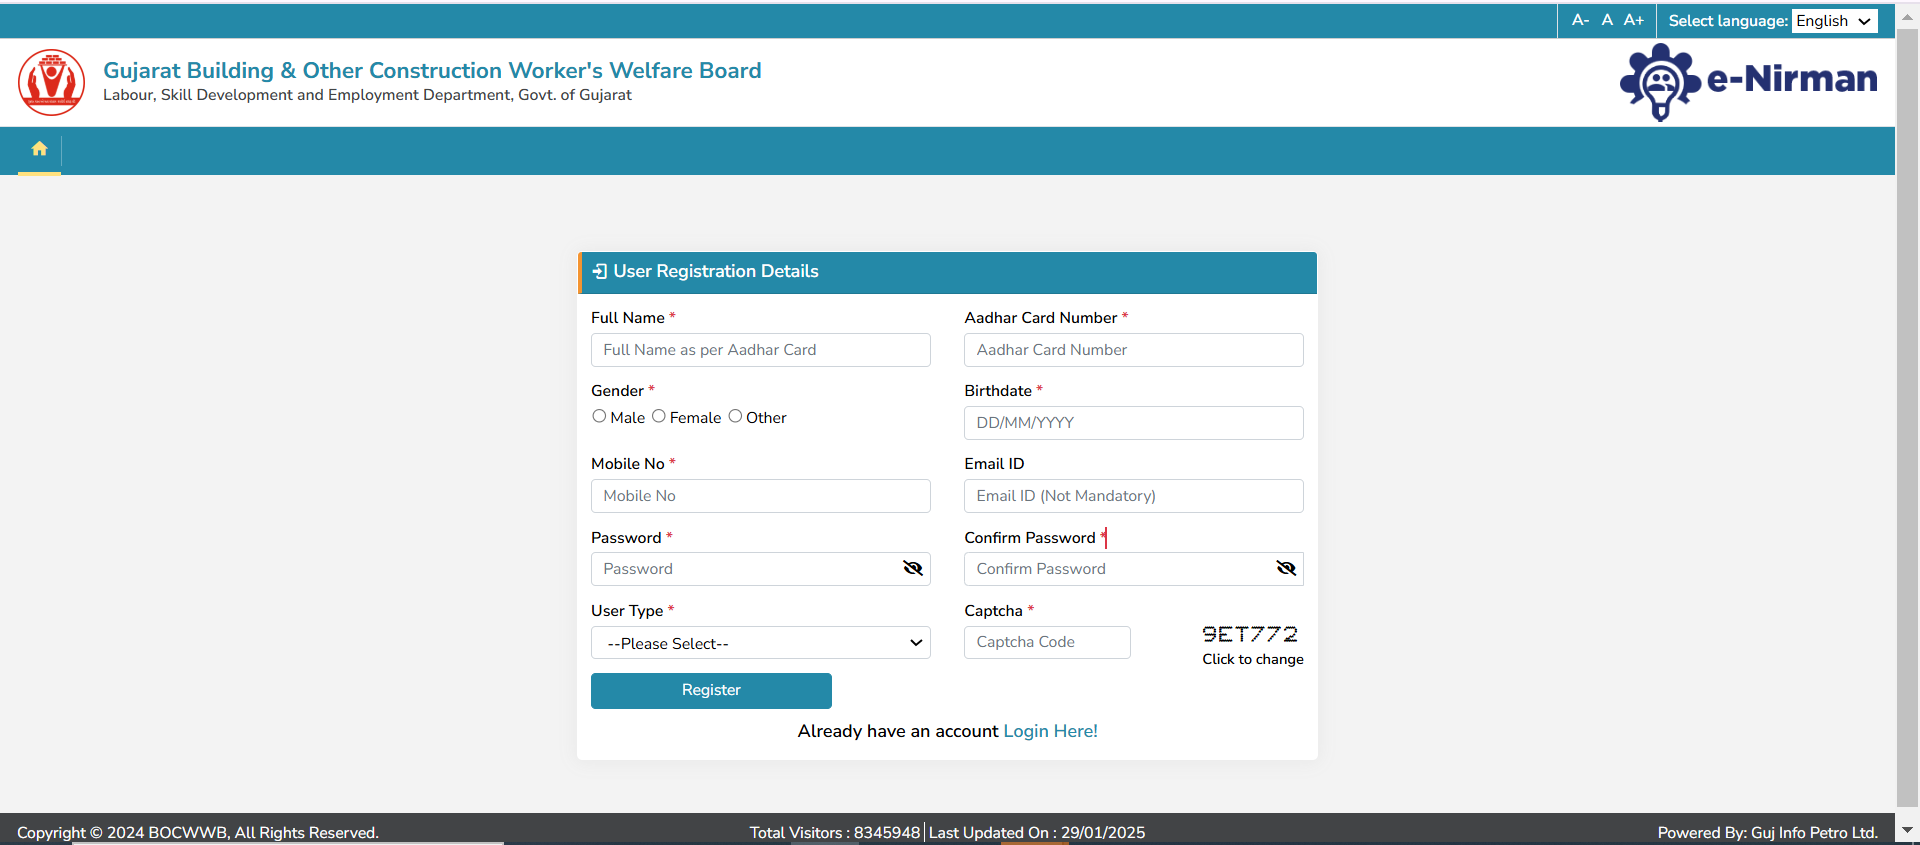Click the captcha image to change it
The width and height of the screenshot is (1920, 845).
pyautogui.click(x=1250, y=634)
